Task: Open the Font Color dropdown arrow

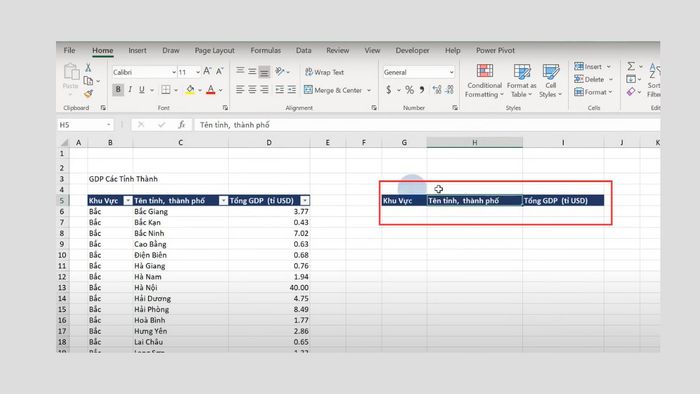Action: pyautogui.click(x=221, y=90)
